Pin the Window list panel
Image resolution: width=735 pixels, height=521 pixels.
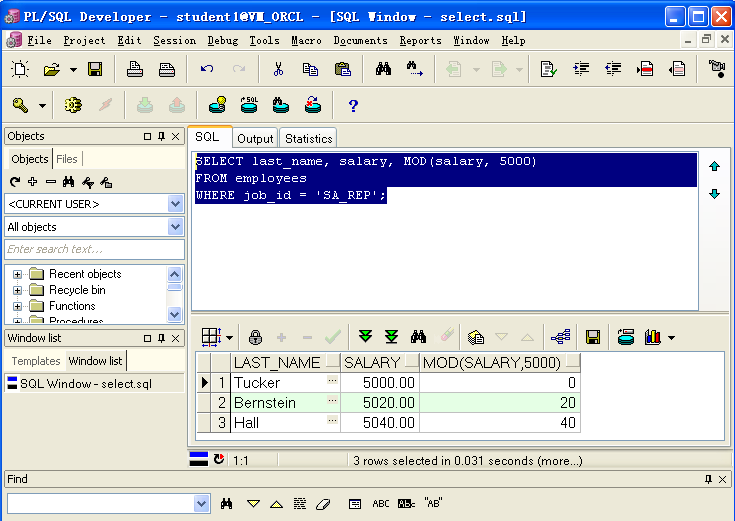pos(161,338)
